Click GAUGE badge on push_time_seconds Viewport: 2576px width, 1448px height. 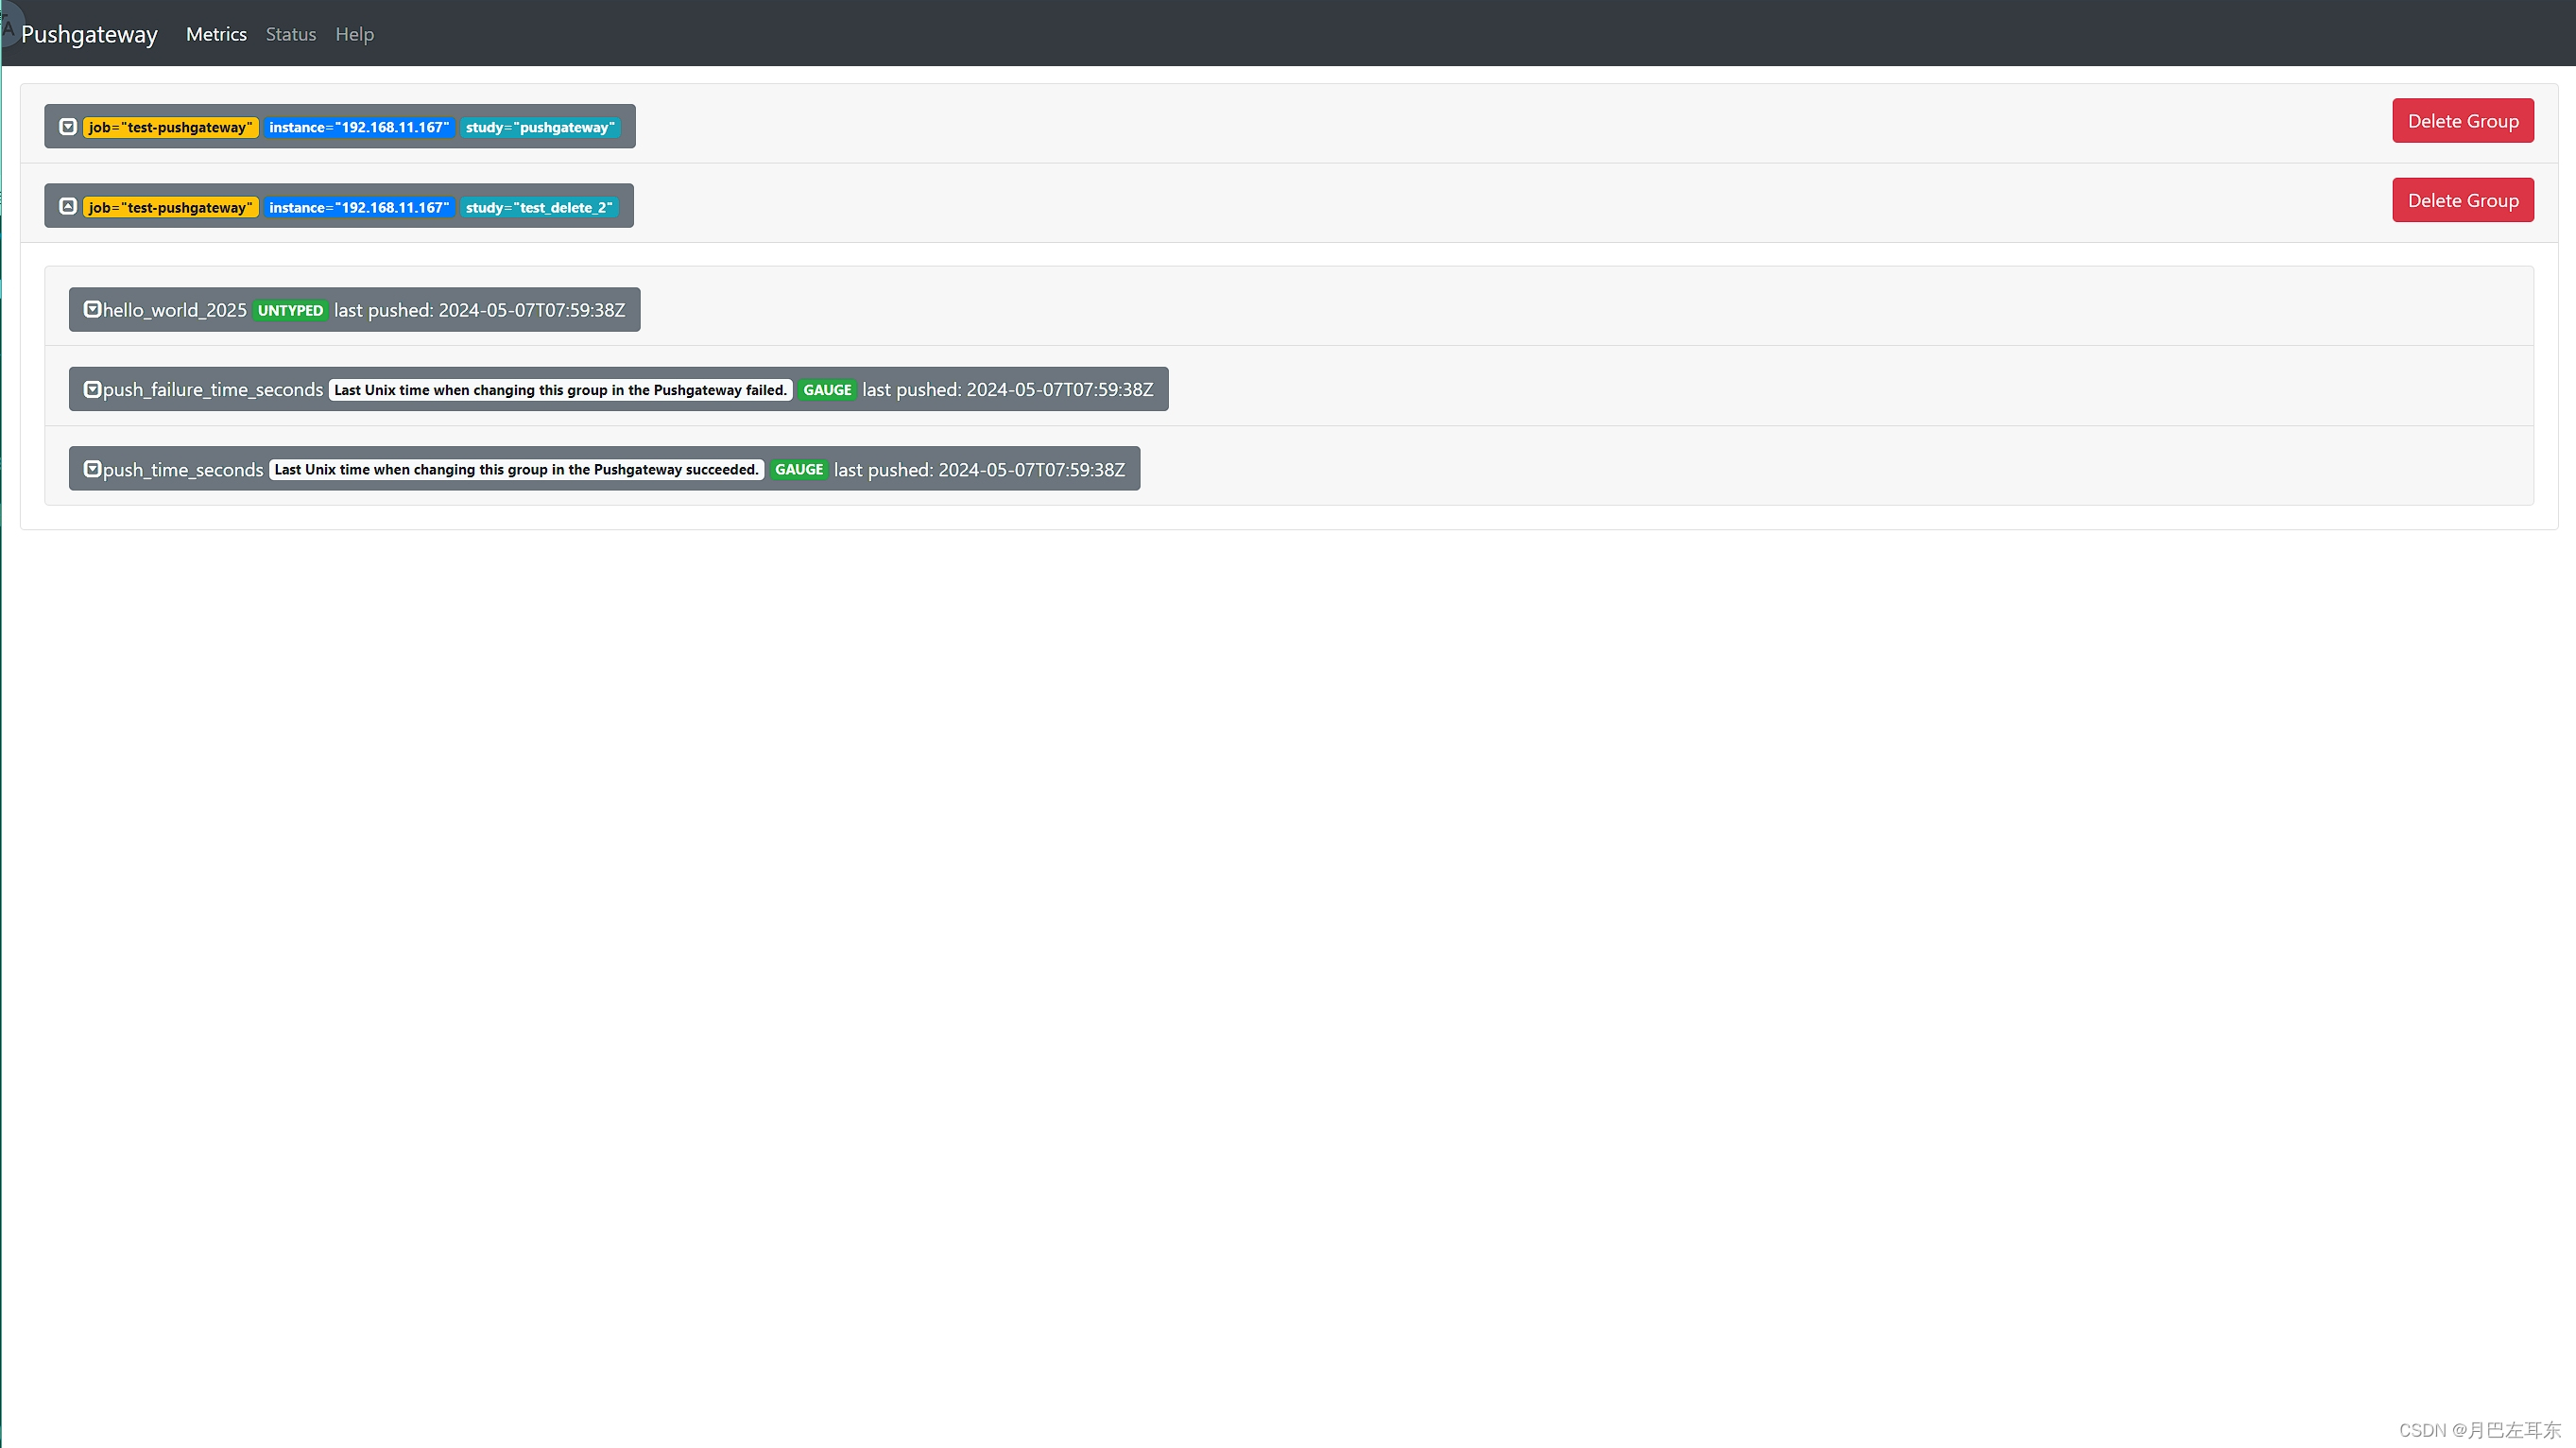coord(799,469)
